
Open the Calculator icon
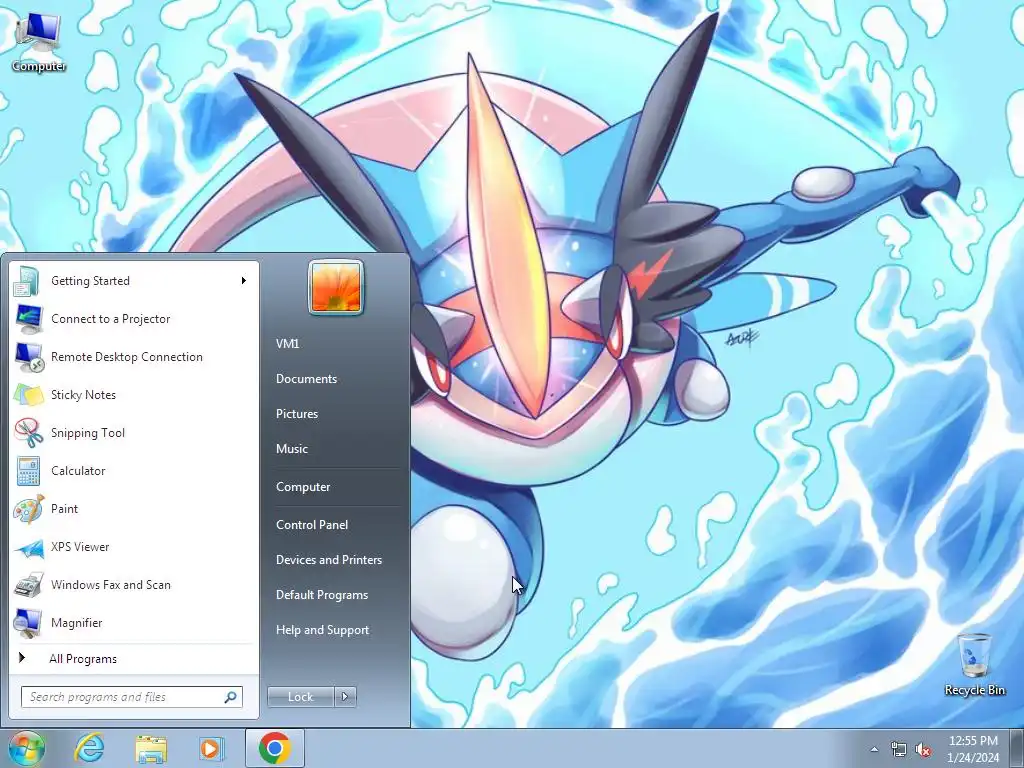point(28,471)
